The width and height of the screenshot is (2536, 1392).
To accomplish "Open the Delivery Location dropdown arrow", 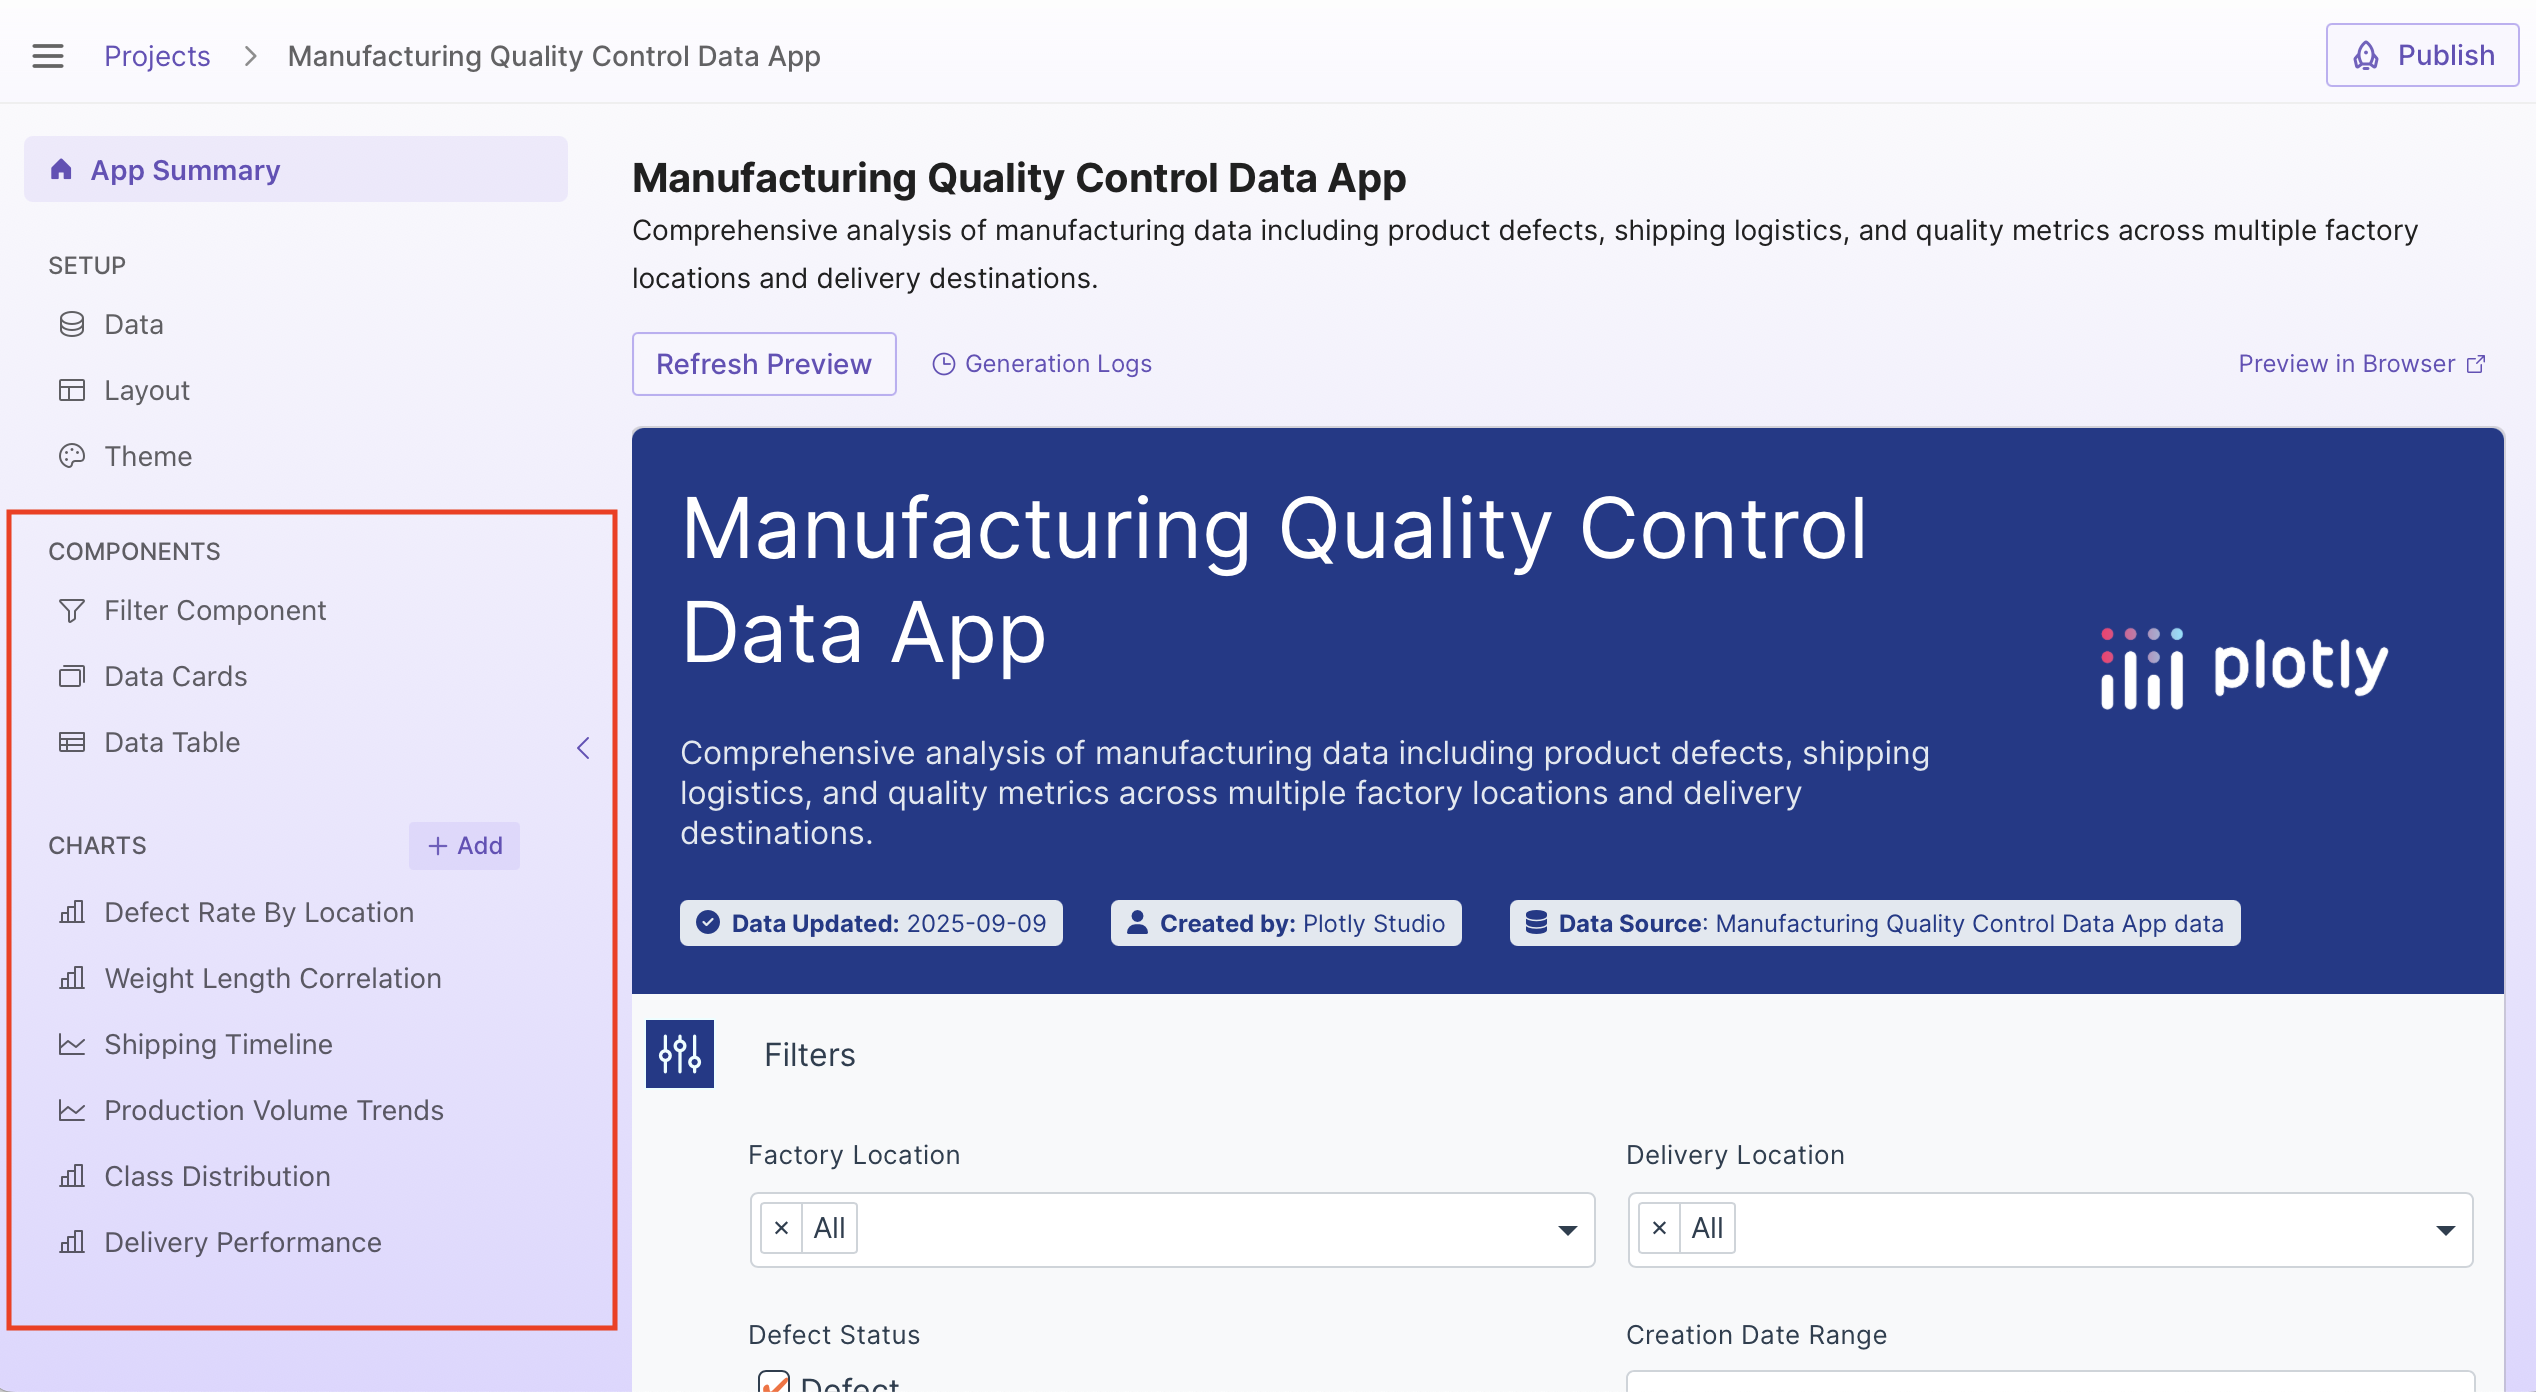I will 2445,1230.
